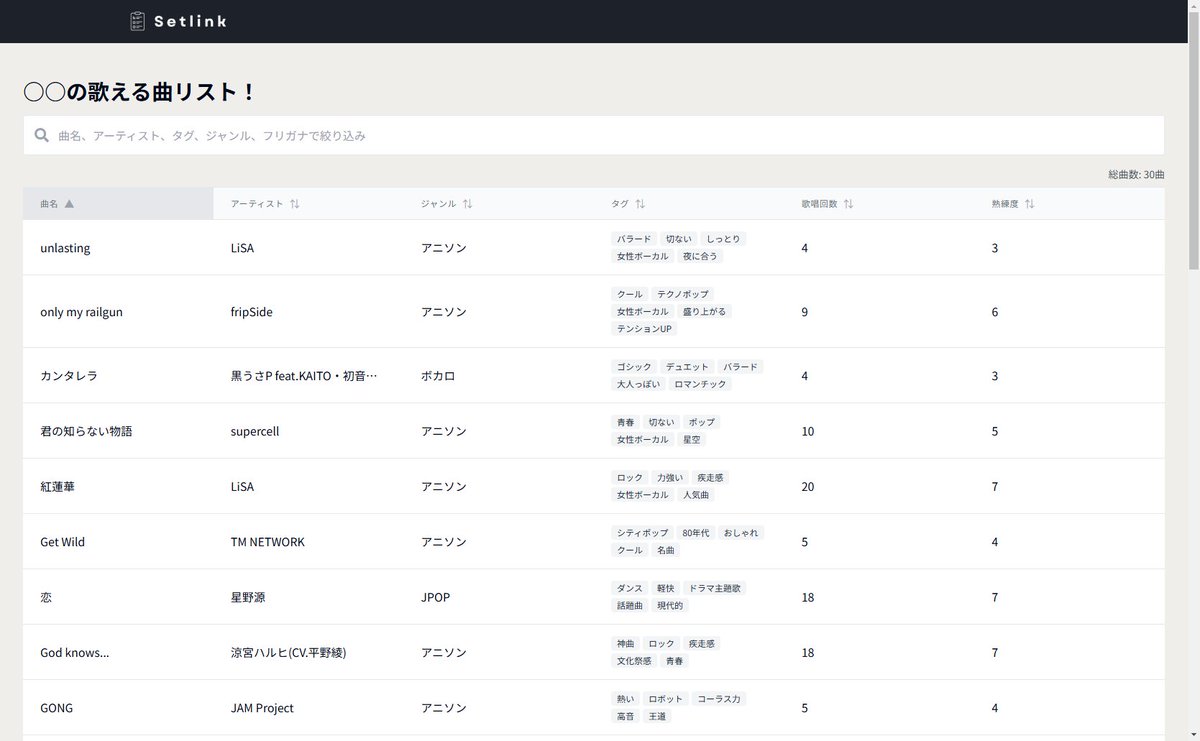Click the Setlink clipboard logo icon

pos(138,21)
